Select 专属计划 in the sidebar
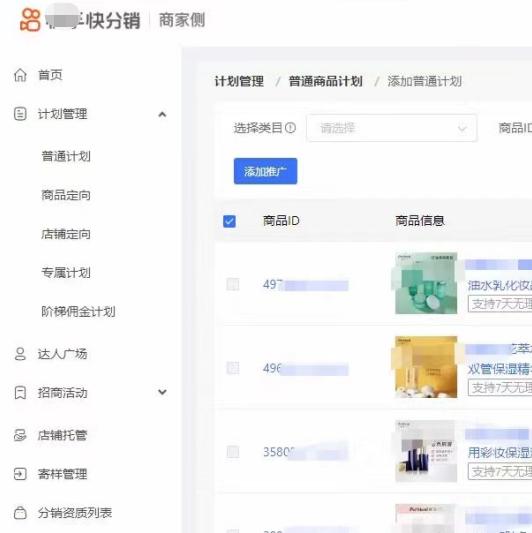 coord(66,273)
